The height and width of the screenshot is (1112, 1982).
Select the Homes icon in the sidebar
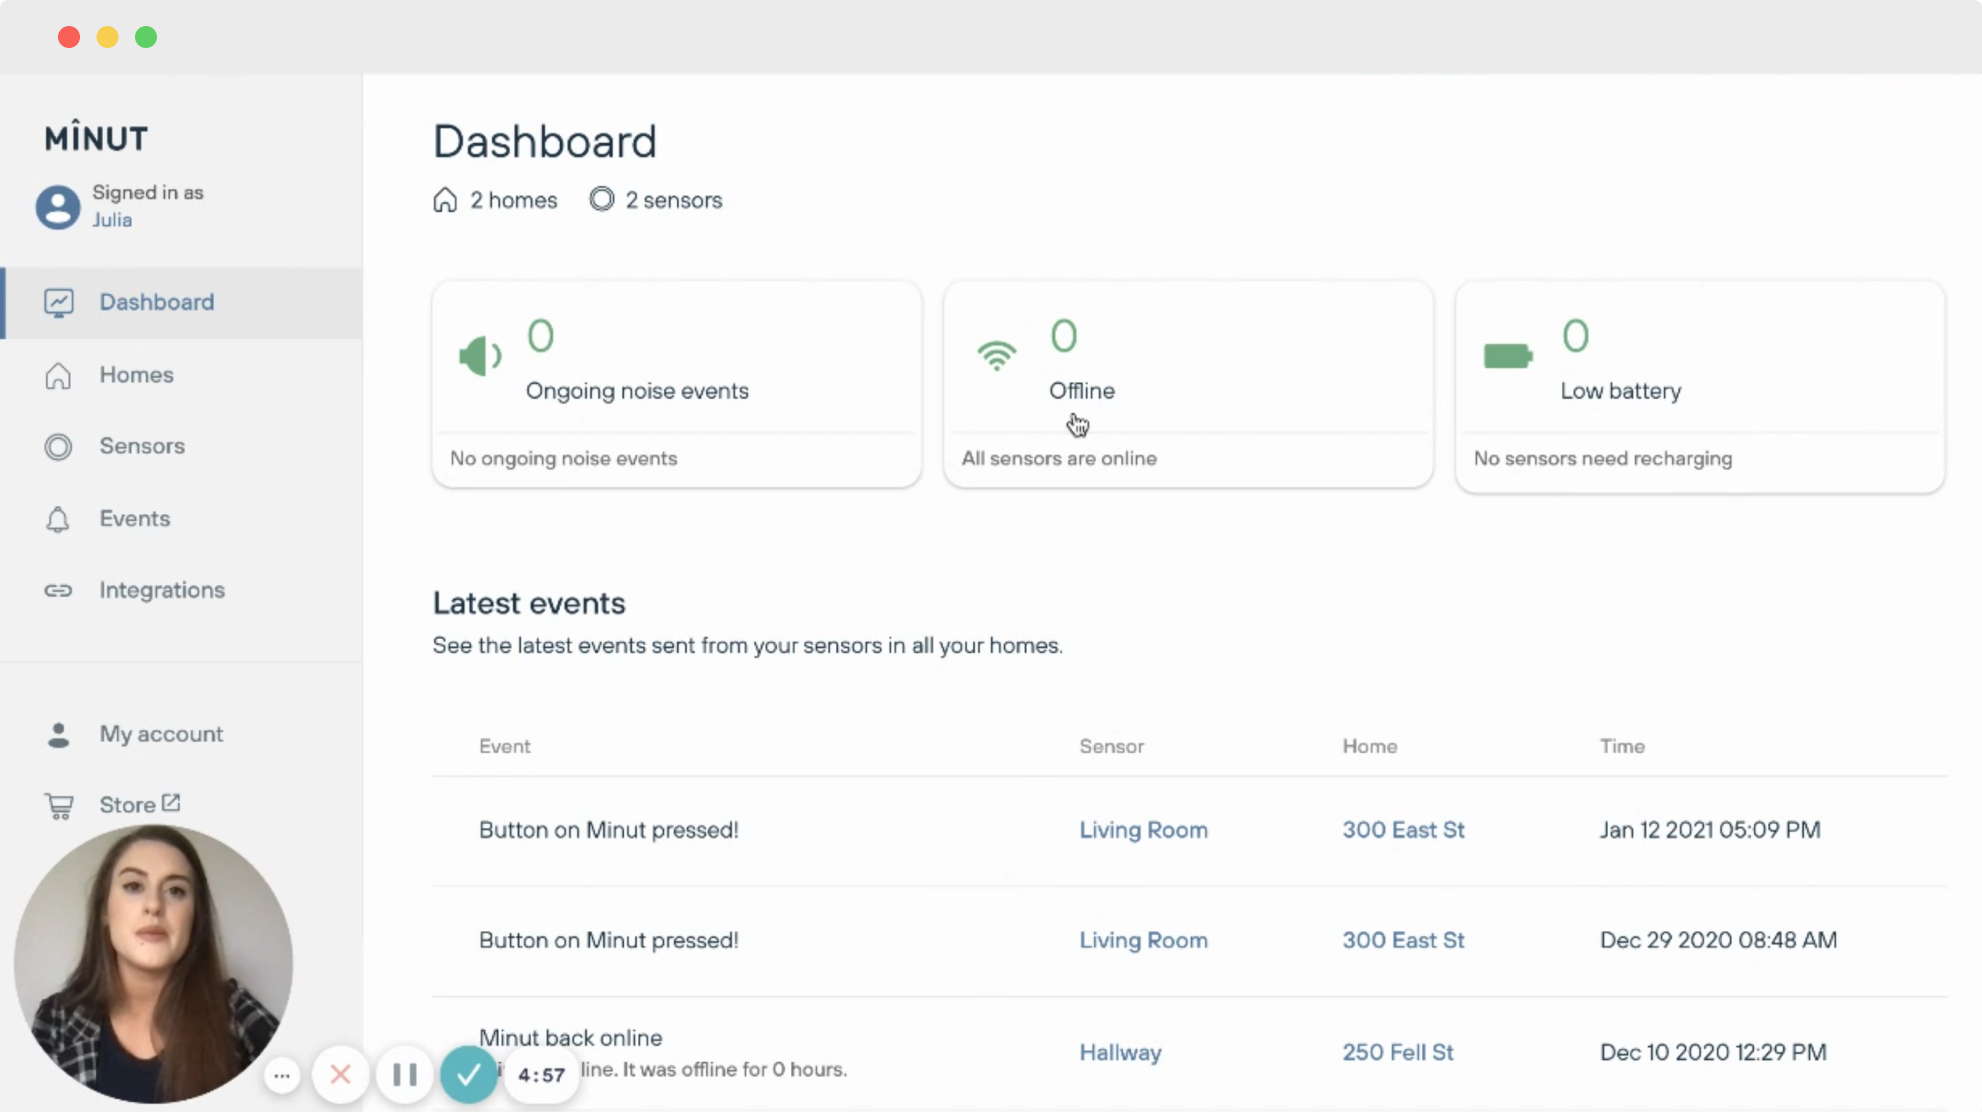[x=58, y=375]
